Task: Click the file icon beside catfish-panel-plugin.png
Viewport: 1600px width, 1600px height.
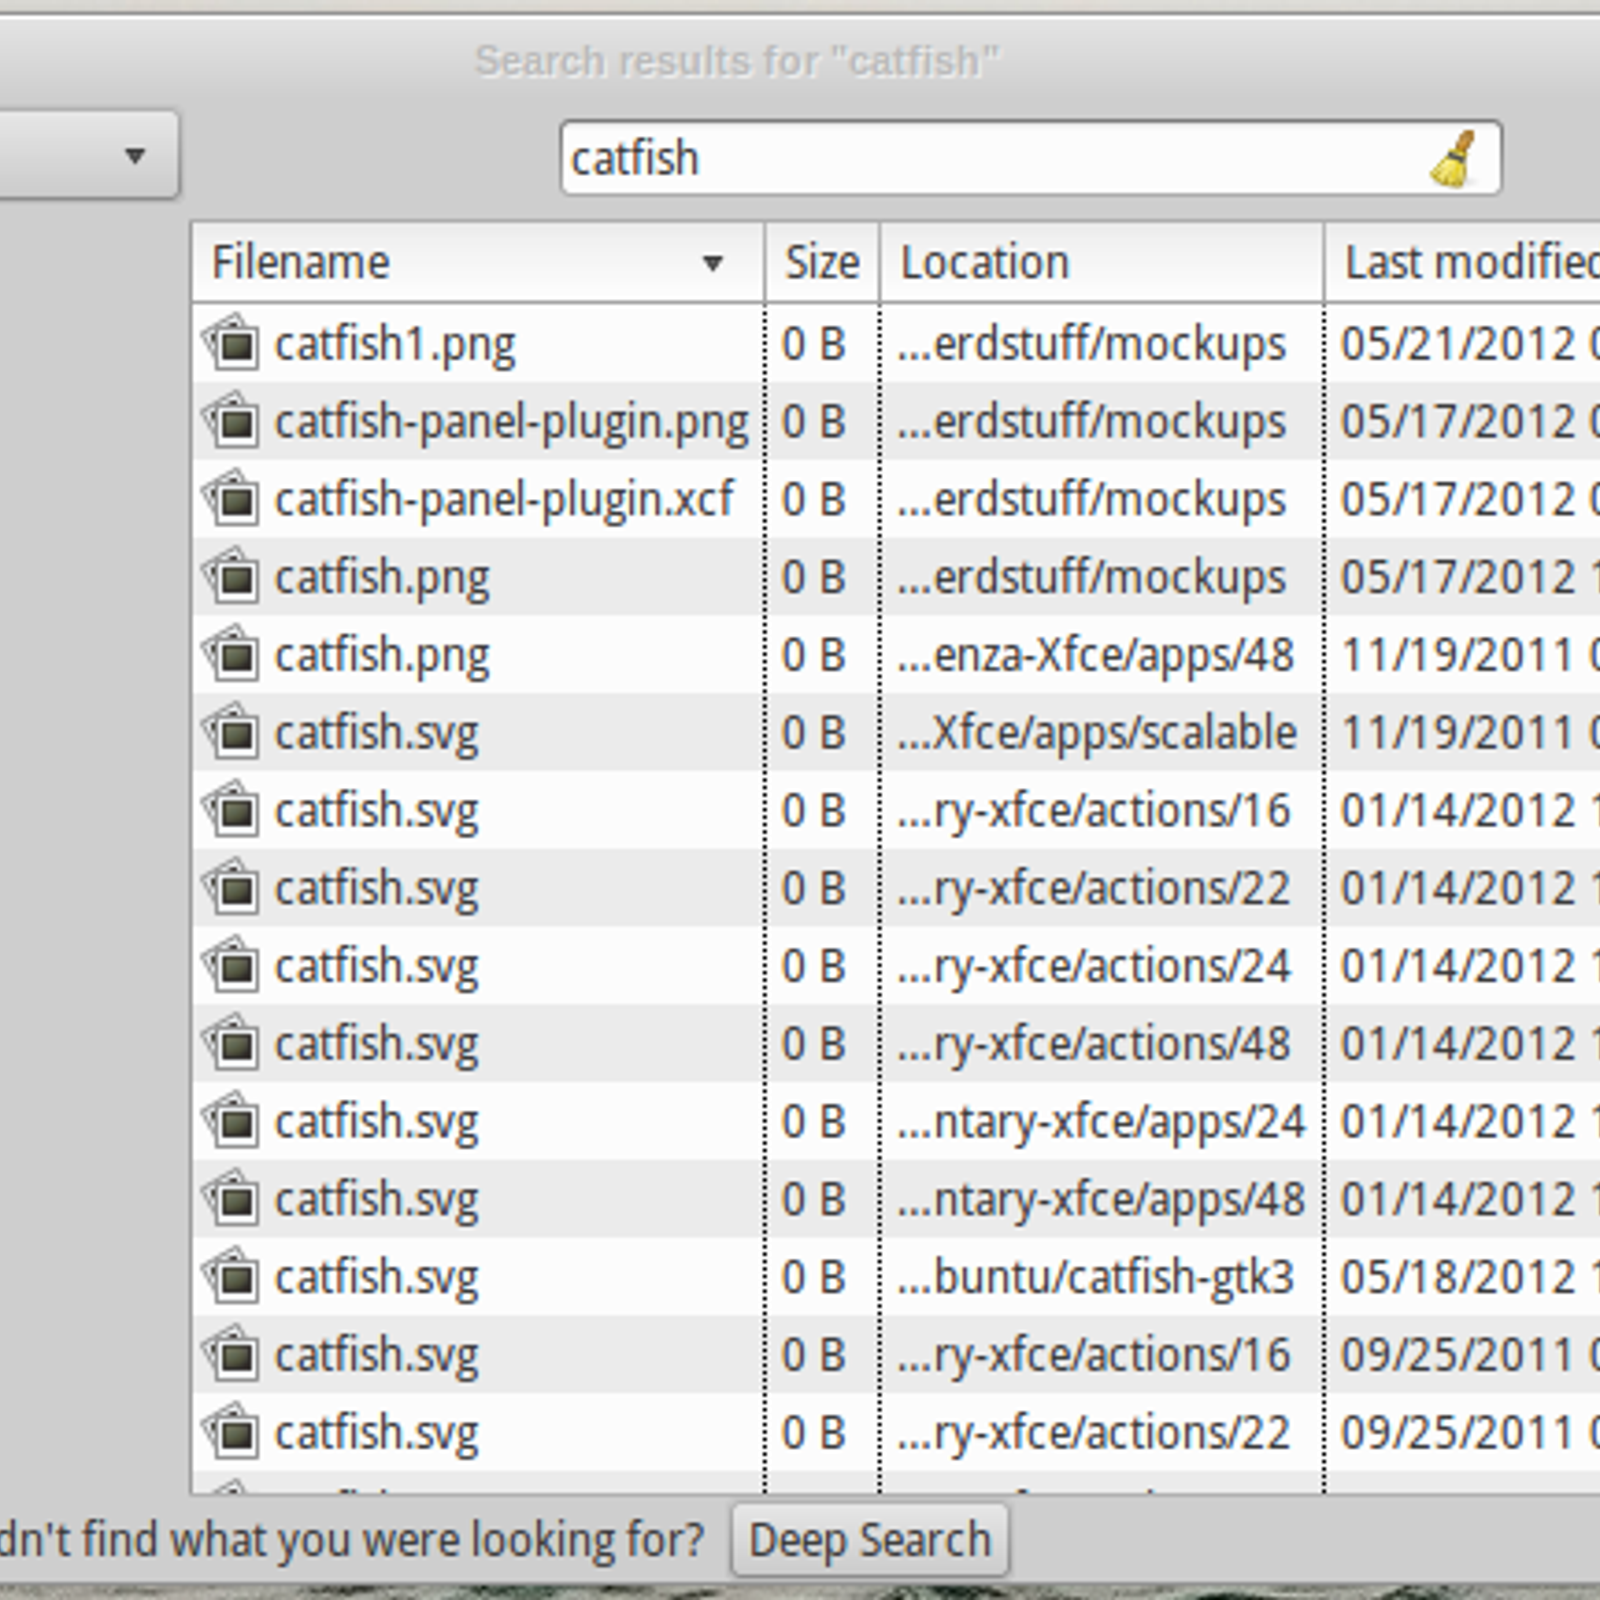Action: (232, 421)
